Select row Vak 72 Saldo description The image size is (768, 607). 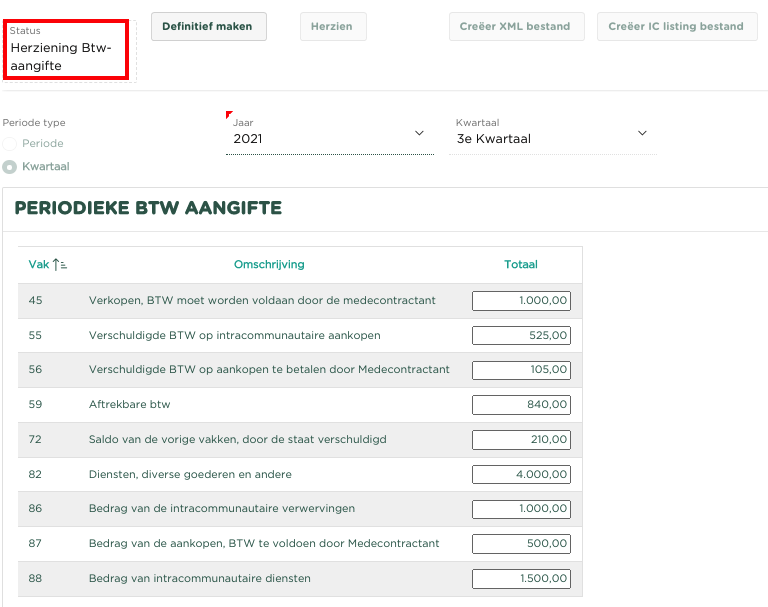237,440
